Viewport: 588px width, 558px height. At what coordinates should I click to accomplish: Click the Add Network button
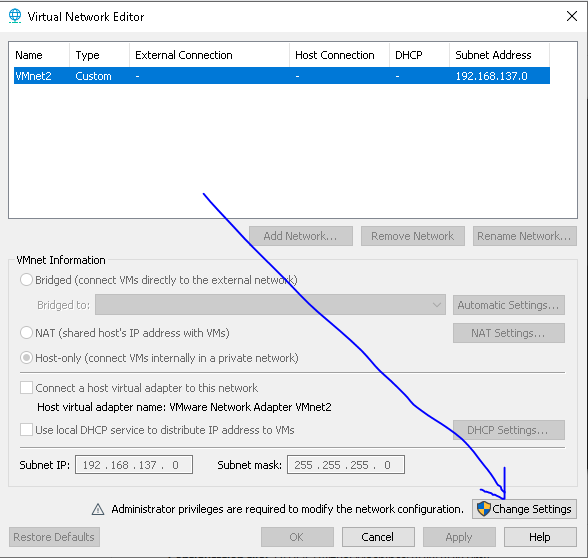click(301, 236)
